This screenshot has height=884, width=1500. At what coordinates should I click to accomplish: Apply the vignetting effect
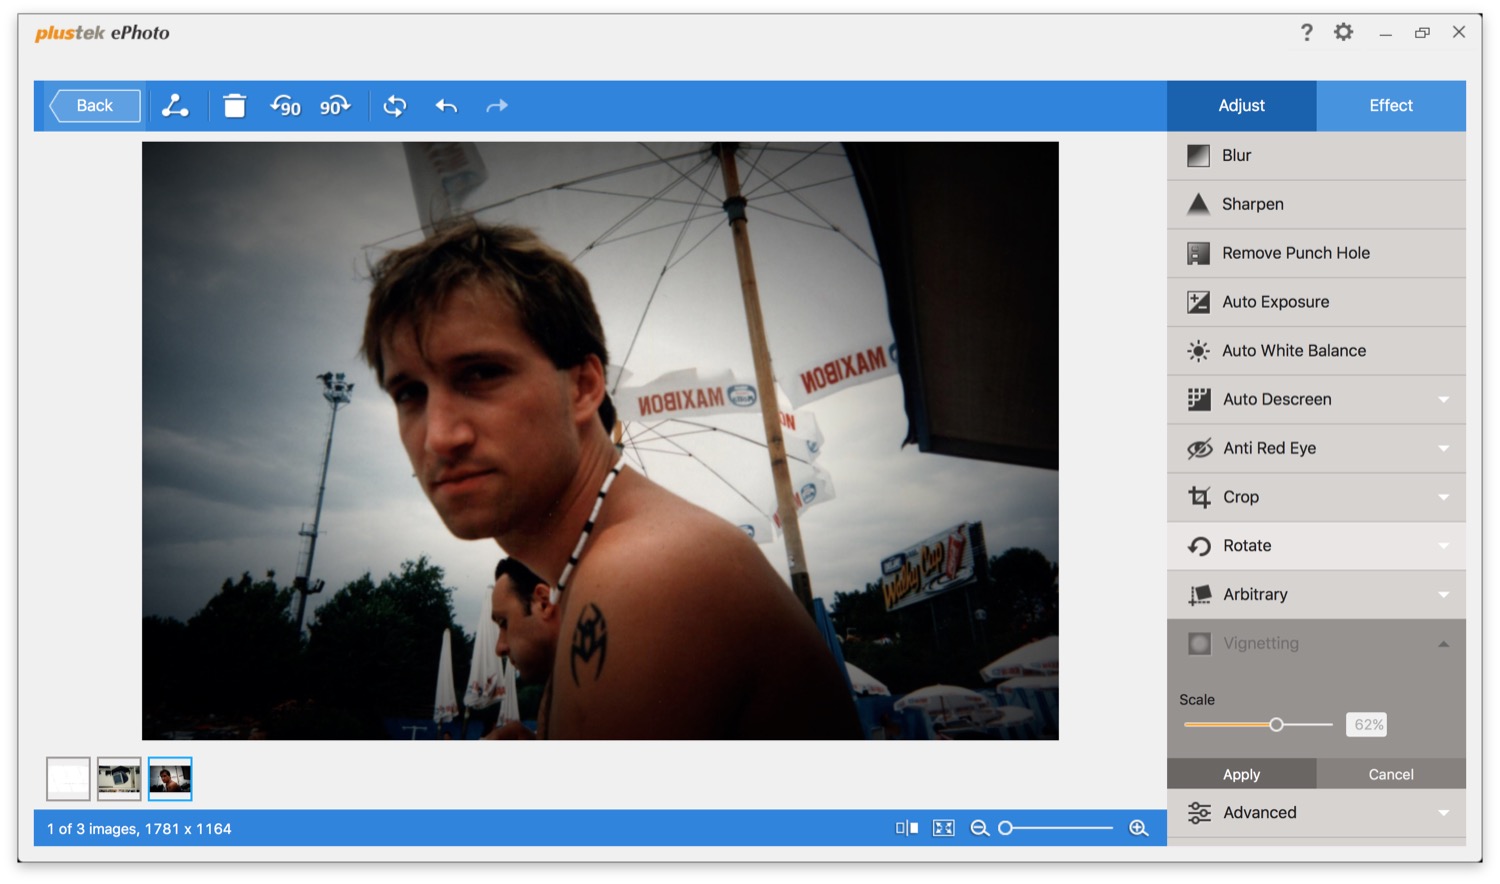click(x=1241, y=774)
